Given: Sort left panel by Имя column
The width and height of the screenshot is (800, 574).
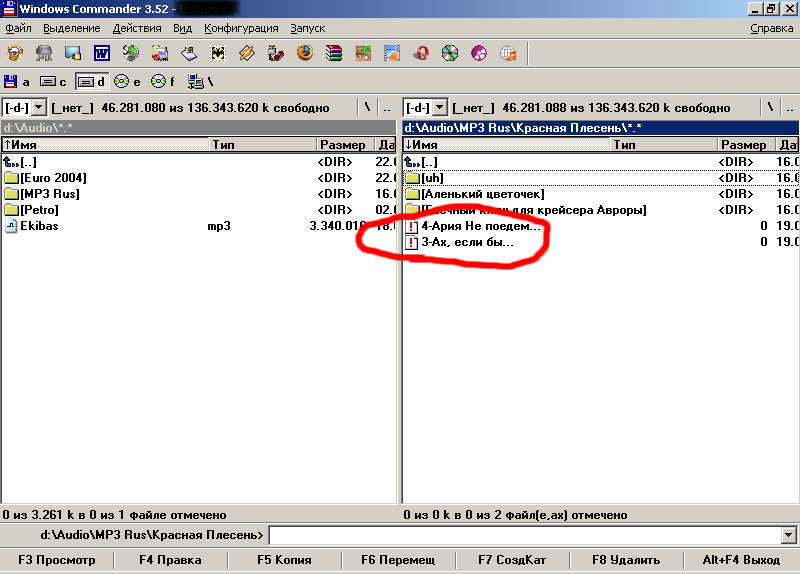Looking at the screenshot, I should pos(106,145).
